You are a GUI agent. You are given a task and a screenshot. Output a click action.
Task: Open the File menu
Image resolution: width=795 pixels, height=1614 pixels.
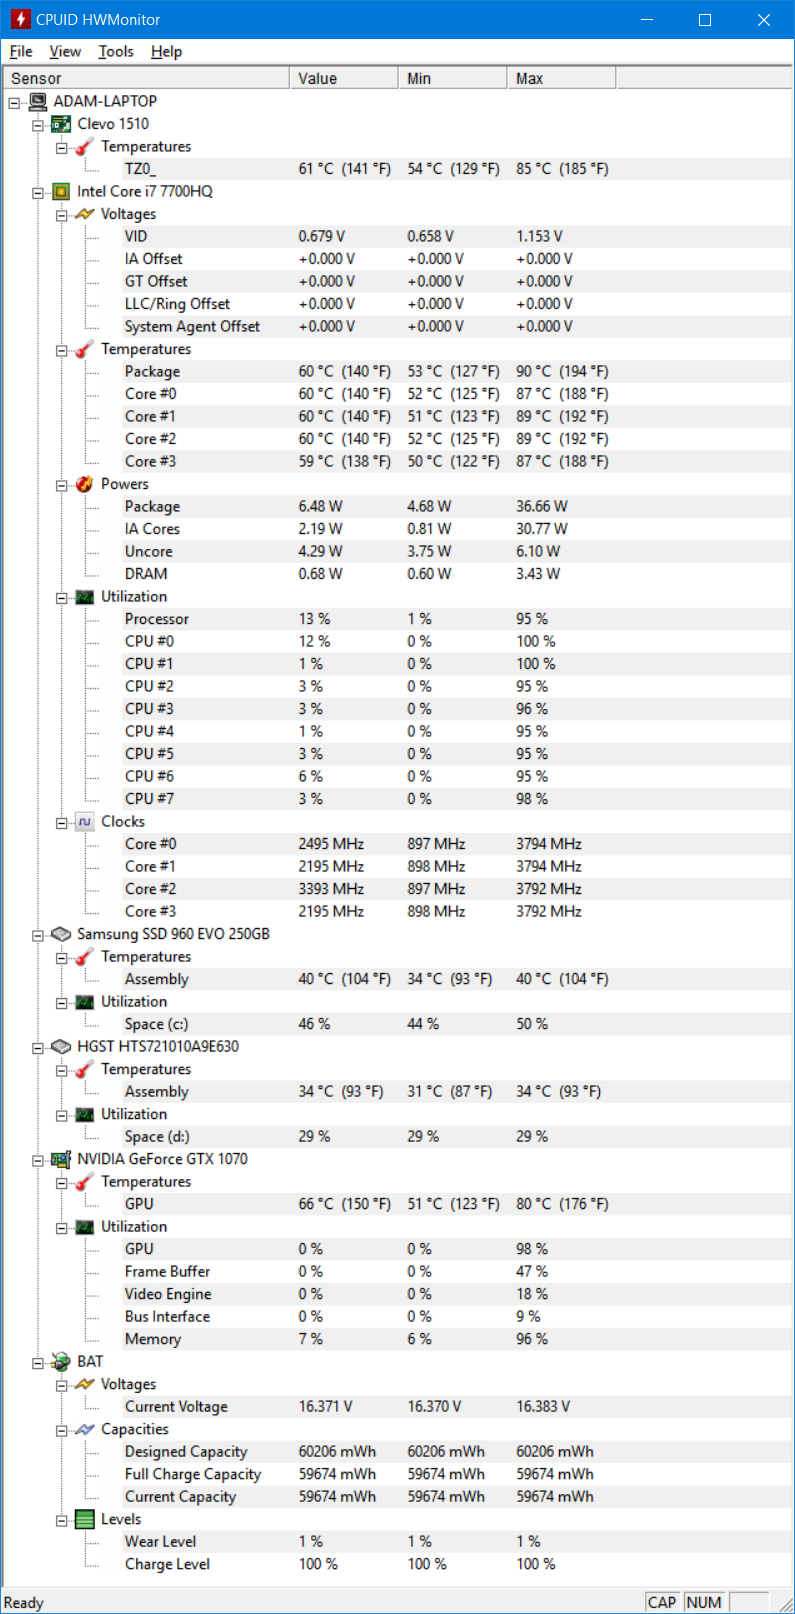point(21,51)
